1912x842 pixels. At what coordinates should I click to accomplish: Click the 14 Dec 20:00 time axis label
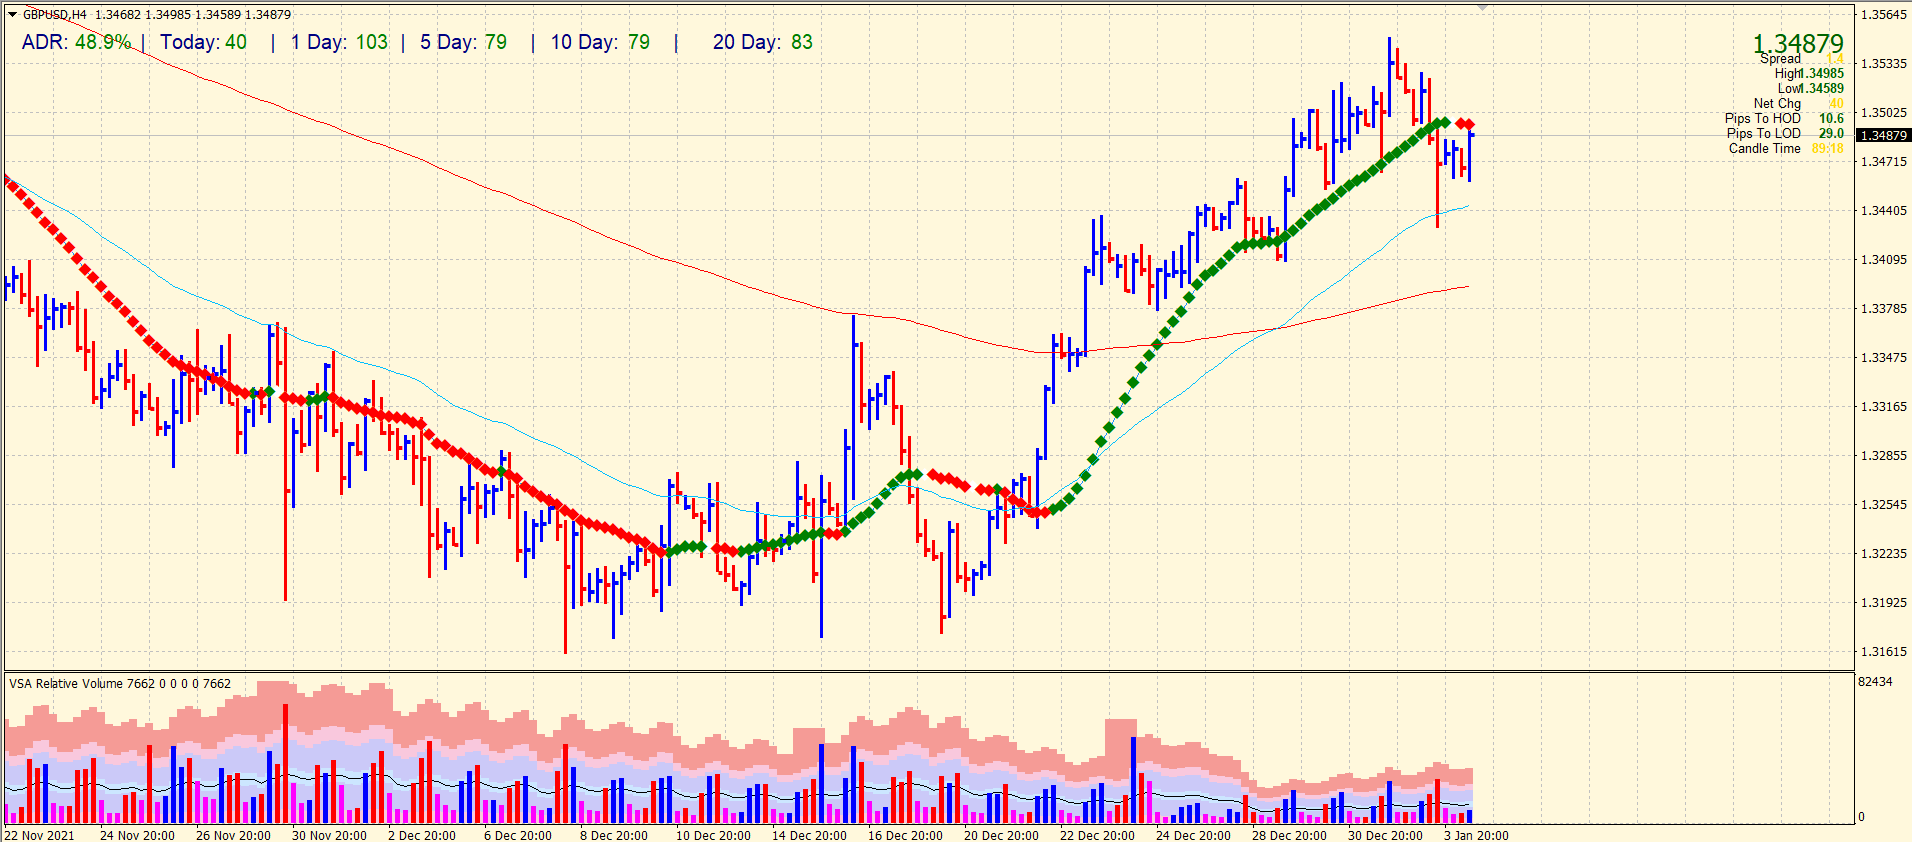[x=809, y=836]
